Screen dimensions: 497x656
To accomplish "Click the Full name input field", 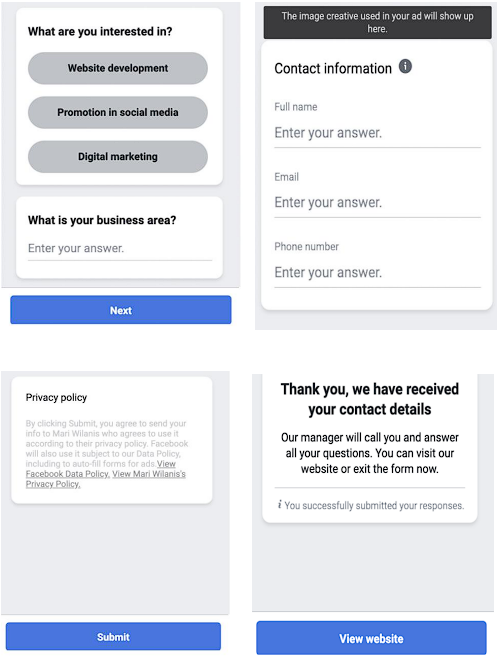I will pyautogui.click(x=377, y=133).
